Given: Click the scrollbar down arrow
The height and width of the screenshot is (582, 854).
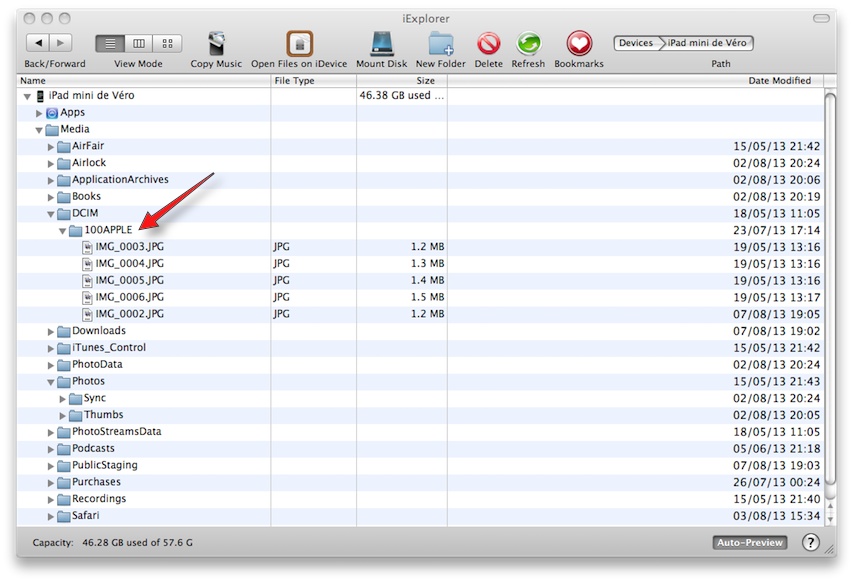Looking at the screenshot, I should click(830, 520).
